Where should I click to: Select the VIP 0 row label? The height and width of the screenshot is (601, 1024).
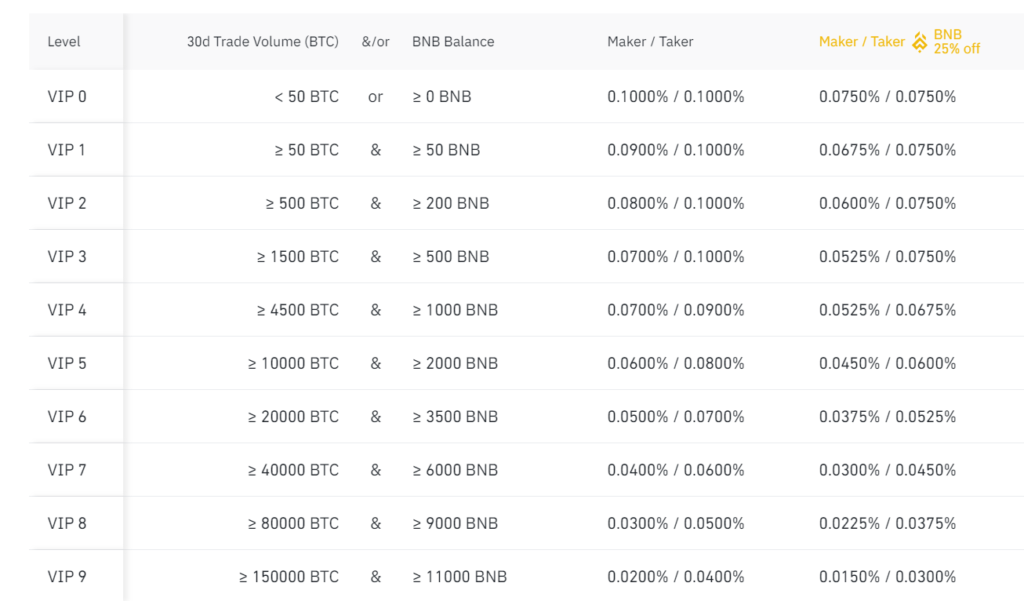(67, 97)
